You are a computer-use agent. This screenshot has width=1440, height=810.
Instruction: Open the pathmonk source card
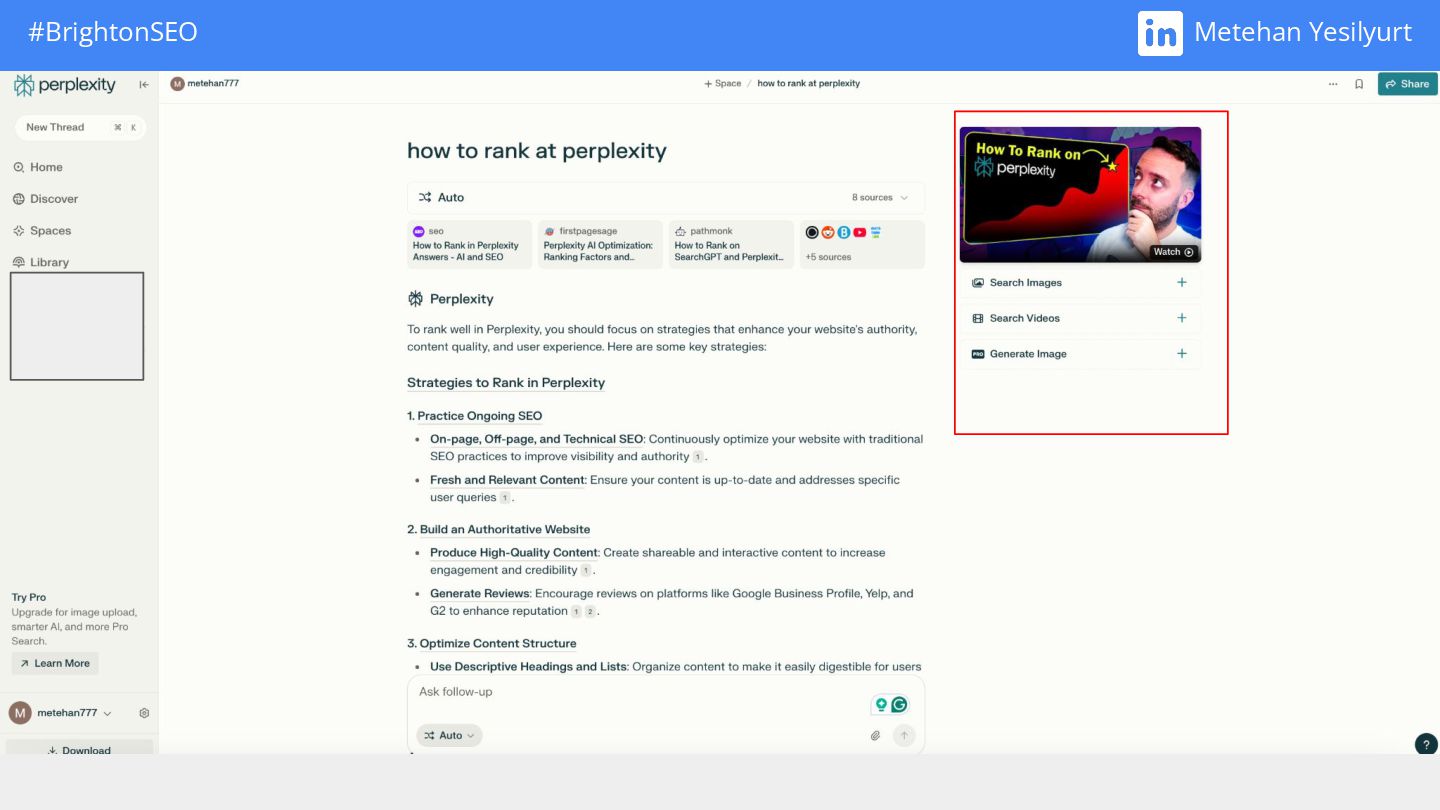[731, 244]
